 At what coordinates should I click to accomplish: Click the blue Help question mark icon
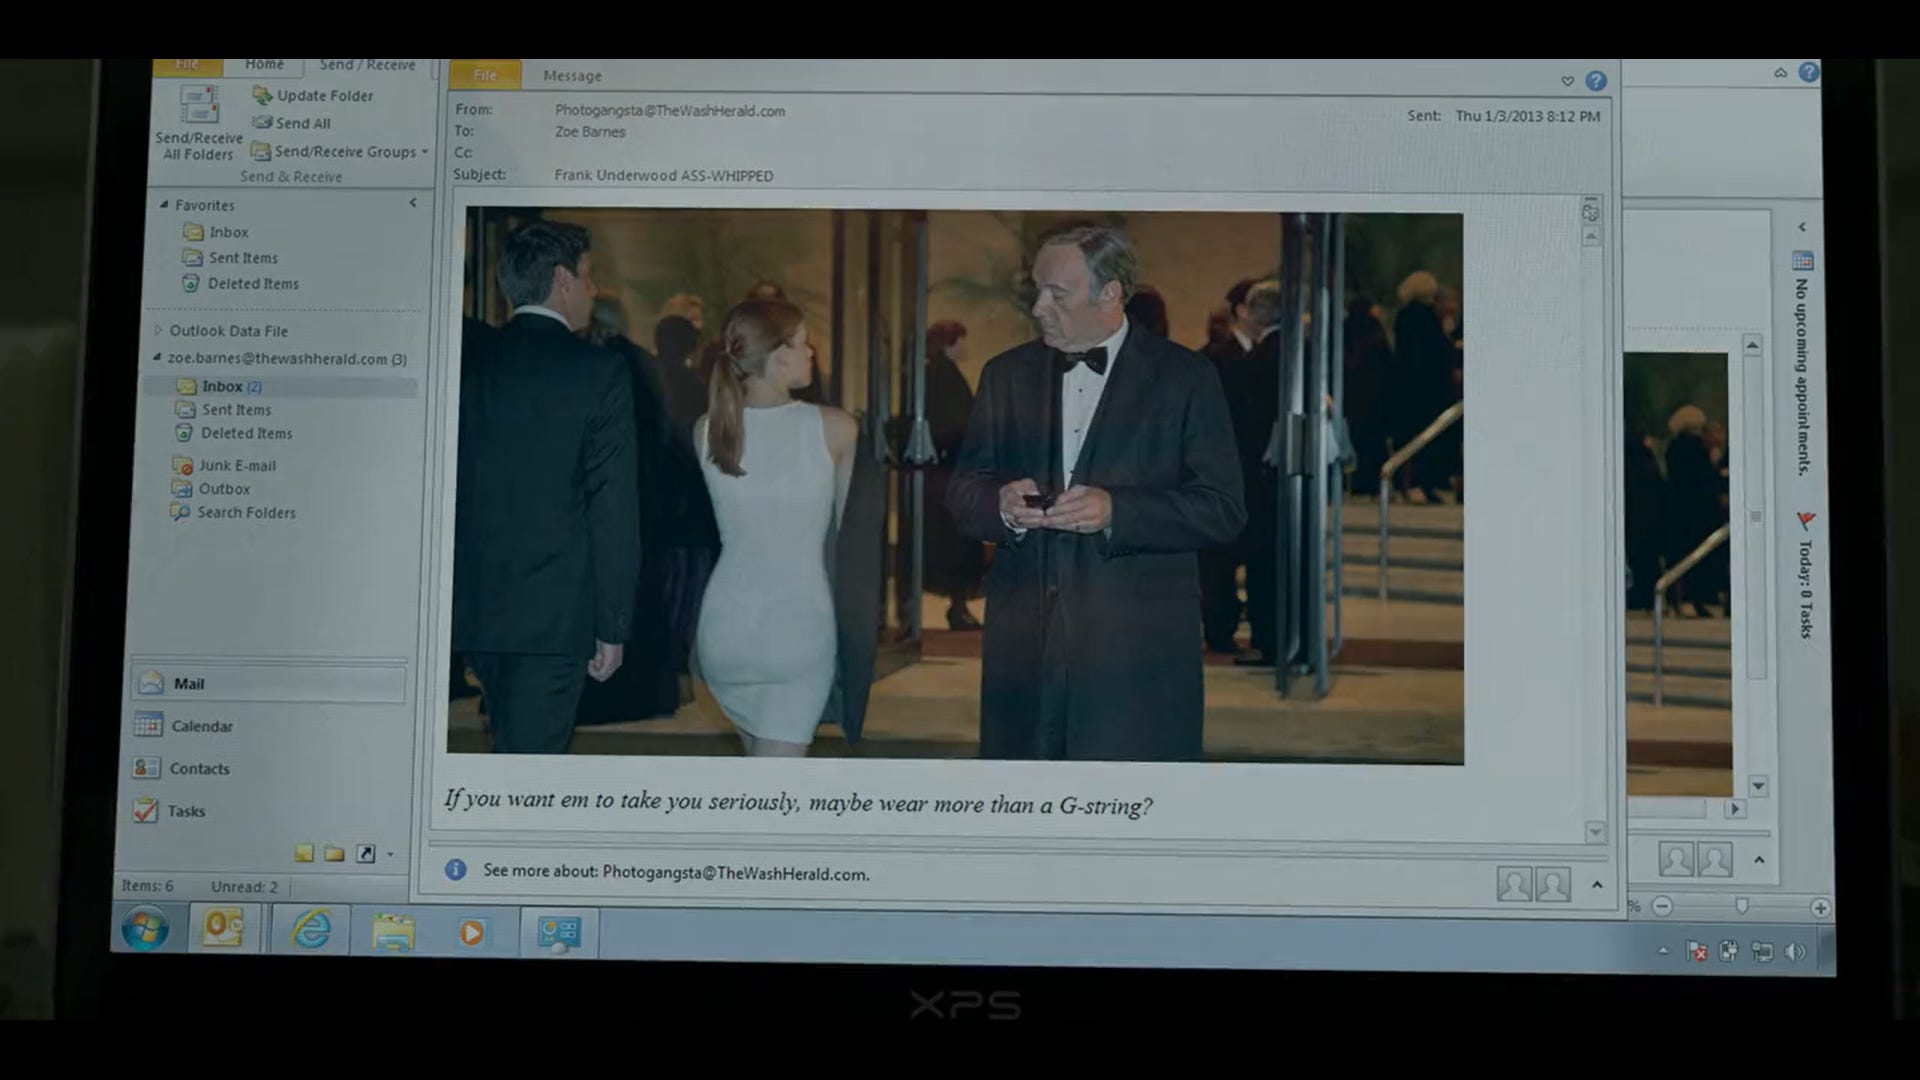(x=1596, y=81)
